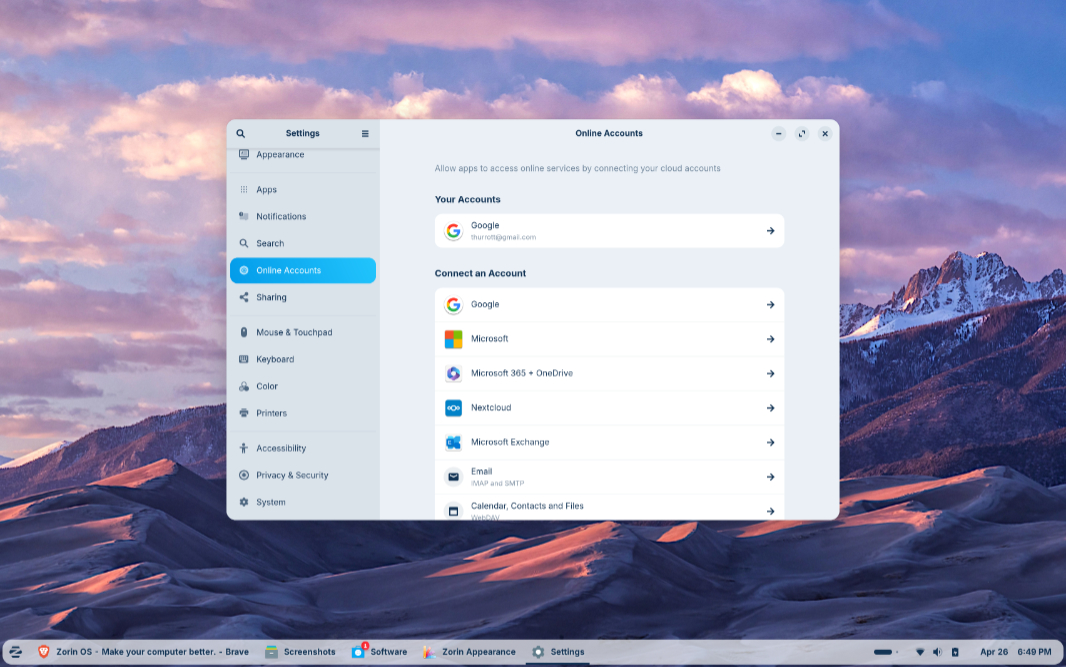Screen dimensions: 1066x667
Task: Select Sharing in the sidebar
Action: tap(271, 297)
